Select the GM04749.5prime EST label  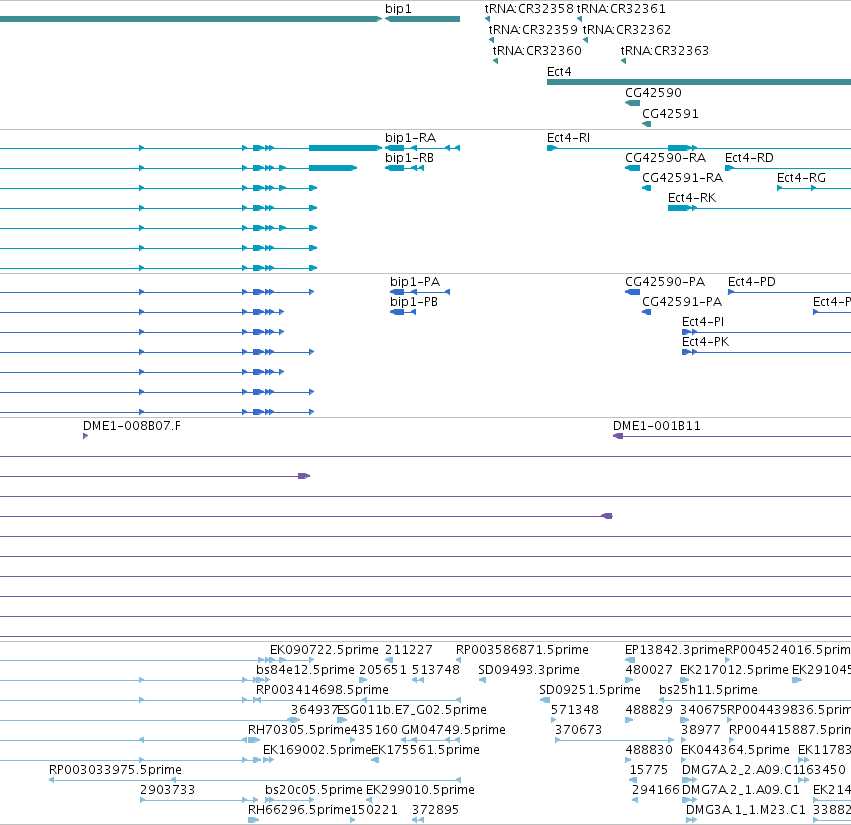click(453, 730)
